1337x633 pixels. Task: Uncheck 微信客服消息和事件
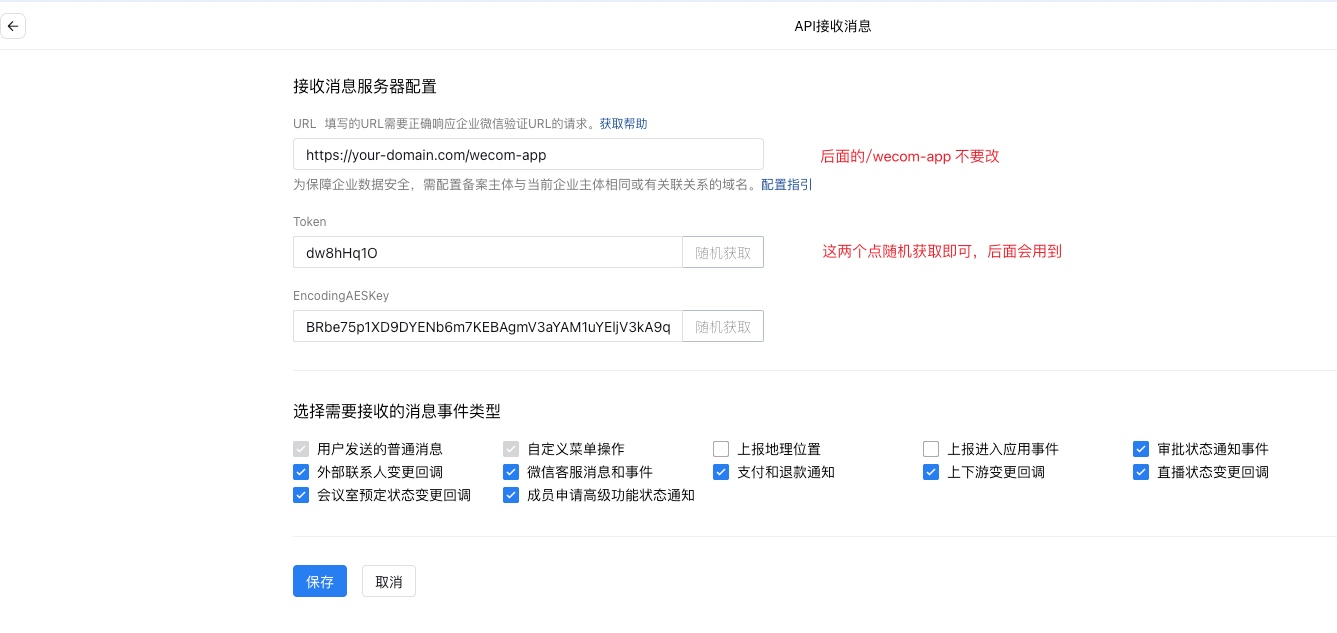click(511, 472)
